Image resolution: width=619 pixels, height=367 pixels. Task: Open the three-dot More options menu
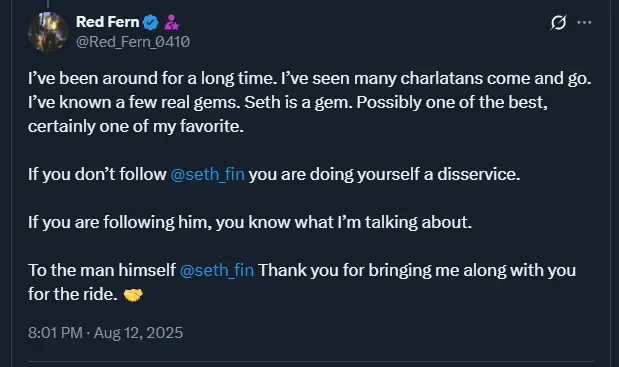[x=584, y=22]
